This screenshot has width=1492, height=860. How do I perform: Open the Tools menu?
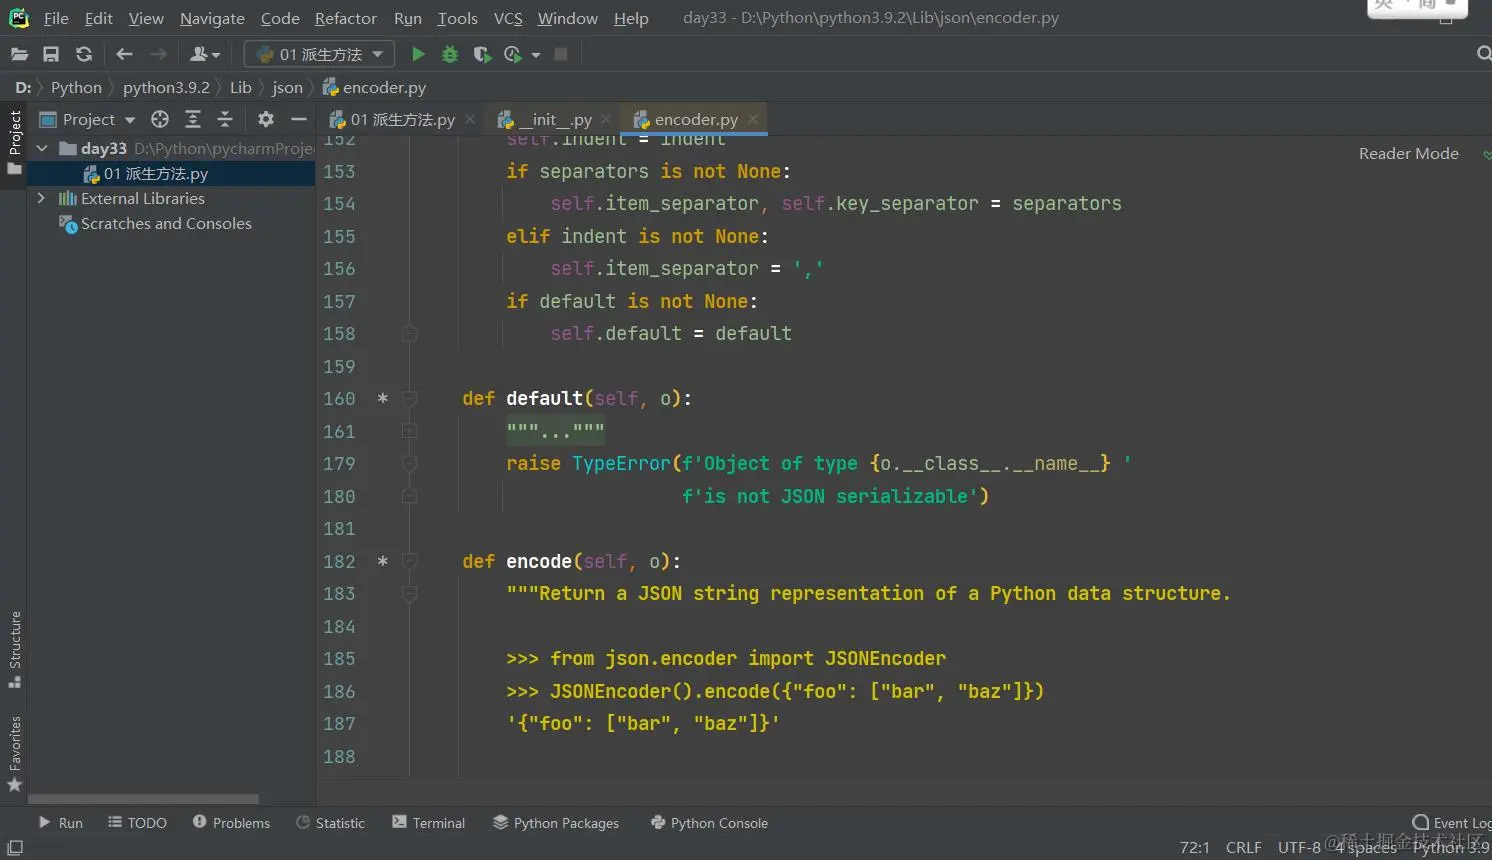(457, 18)
